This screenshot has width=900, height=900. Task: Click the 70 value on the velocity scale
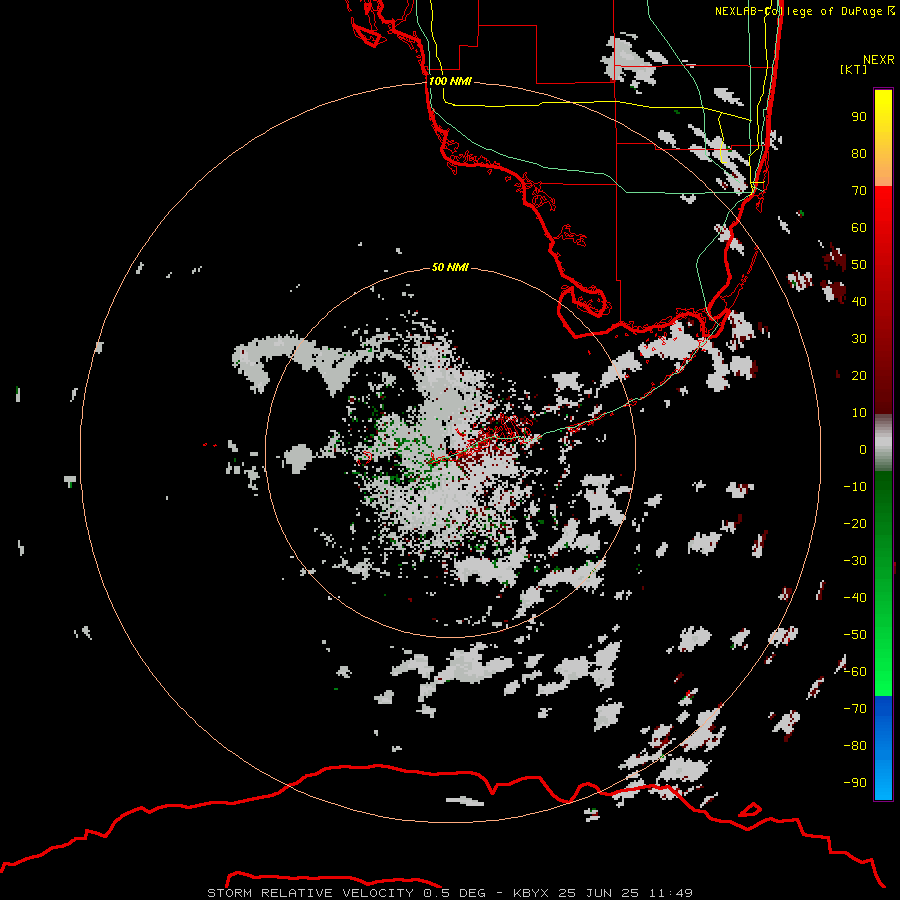tap(859, 191)
